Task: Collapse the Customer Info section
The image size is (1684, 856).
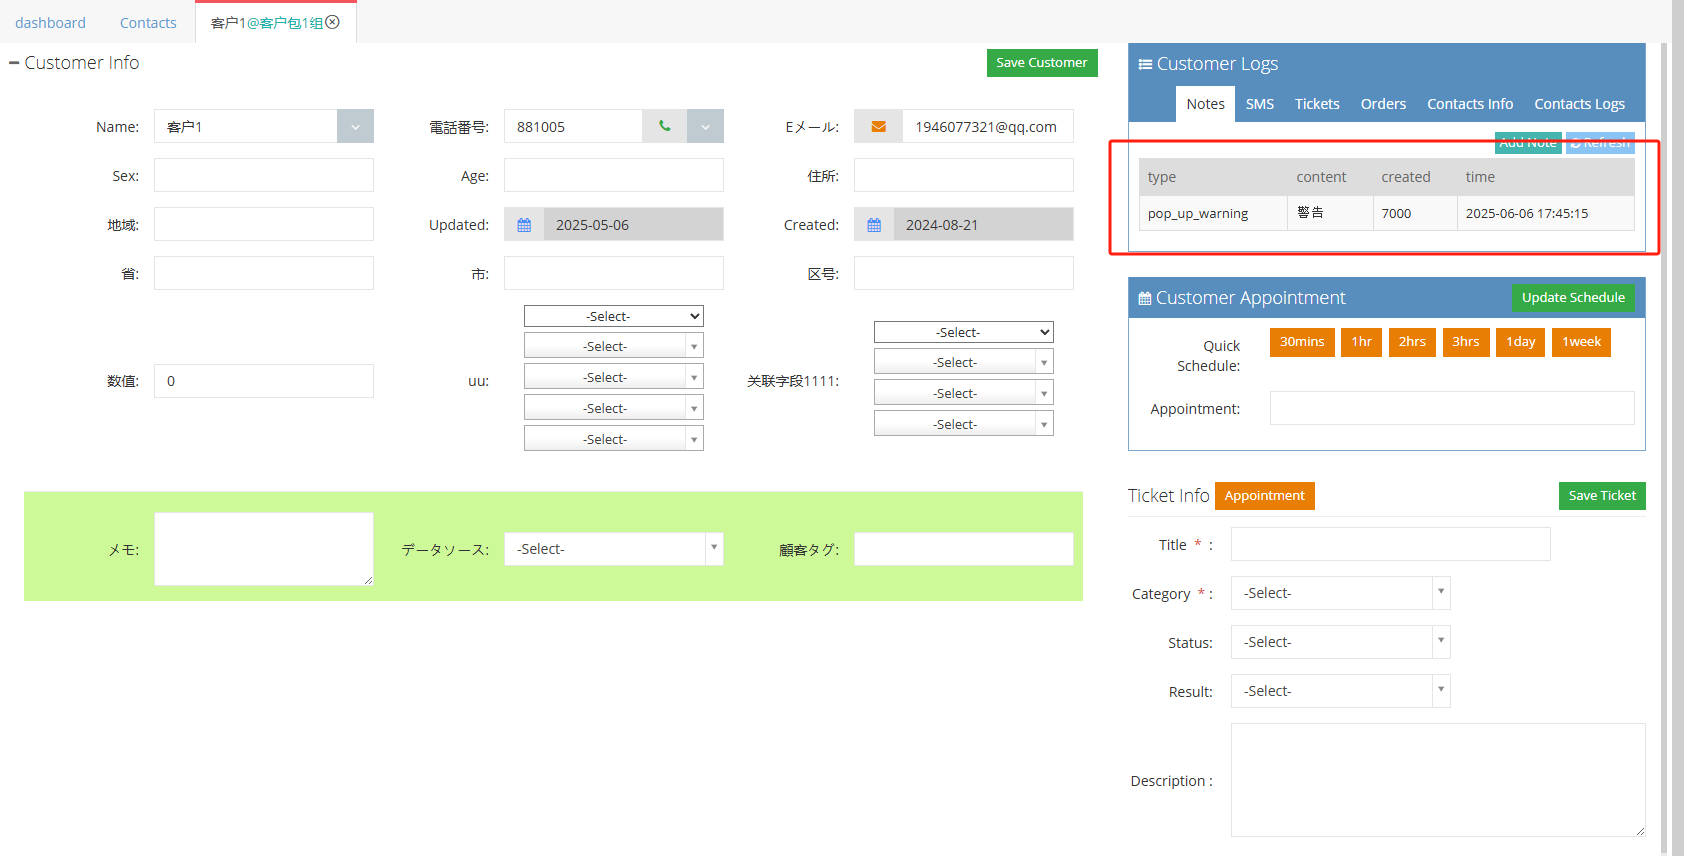Action: click(x=14, y=63)
